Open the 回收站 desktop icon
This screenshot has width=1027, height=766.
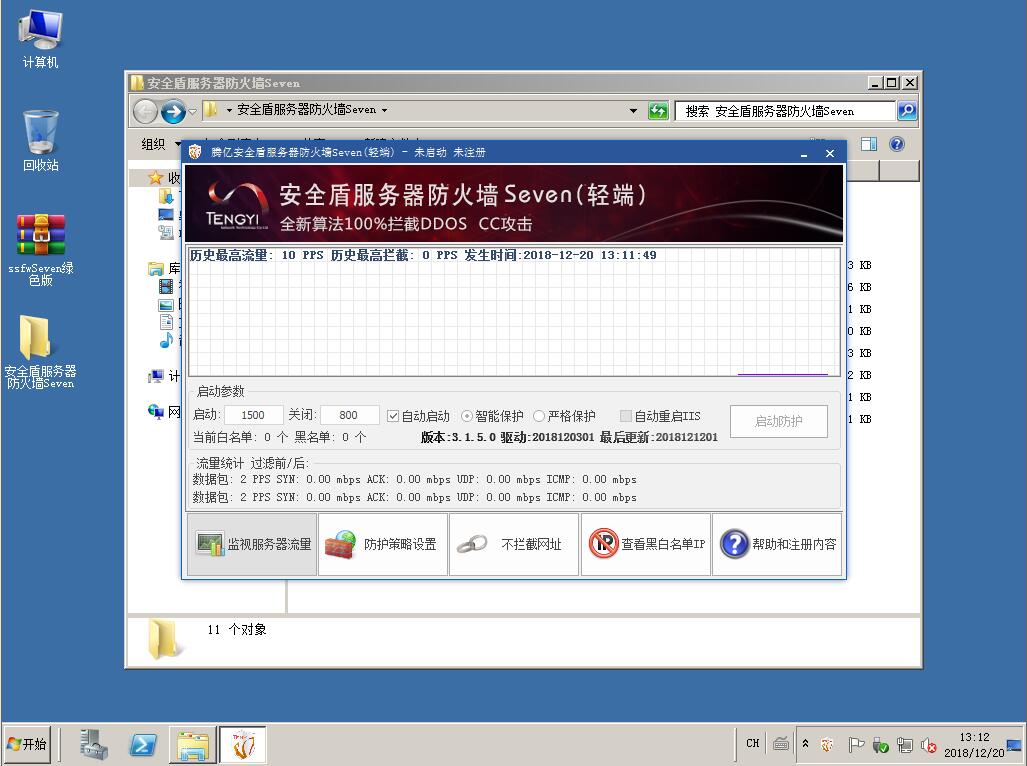click(x=41, y=141)
